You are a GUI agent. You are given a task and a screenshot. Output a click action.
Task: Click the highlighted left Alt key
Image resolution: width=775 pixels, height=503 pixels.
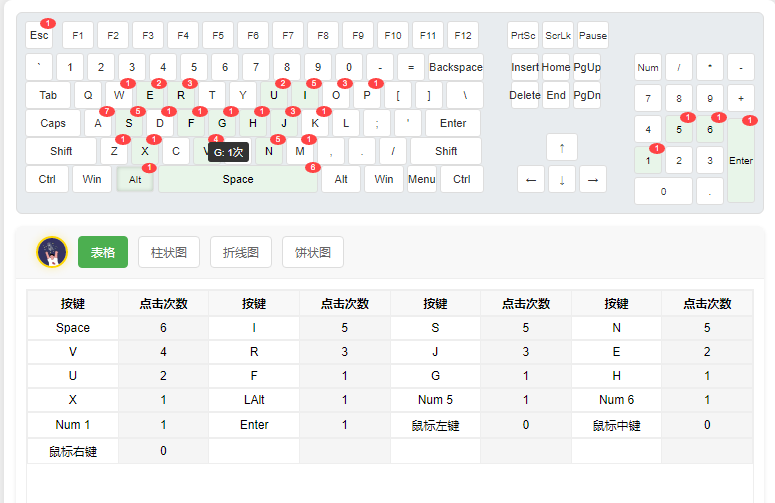135,179
